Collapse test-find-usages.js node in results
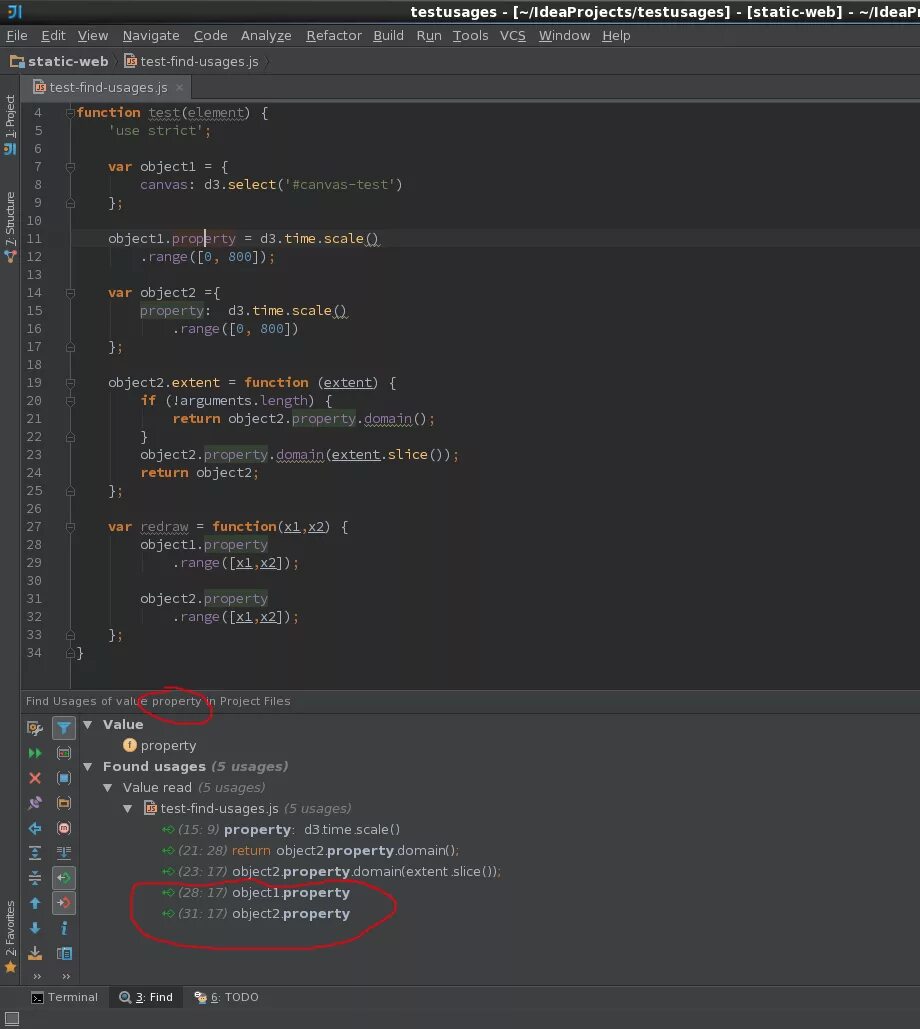 pyautogui.click(x=128, y=808)
